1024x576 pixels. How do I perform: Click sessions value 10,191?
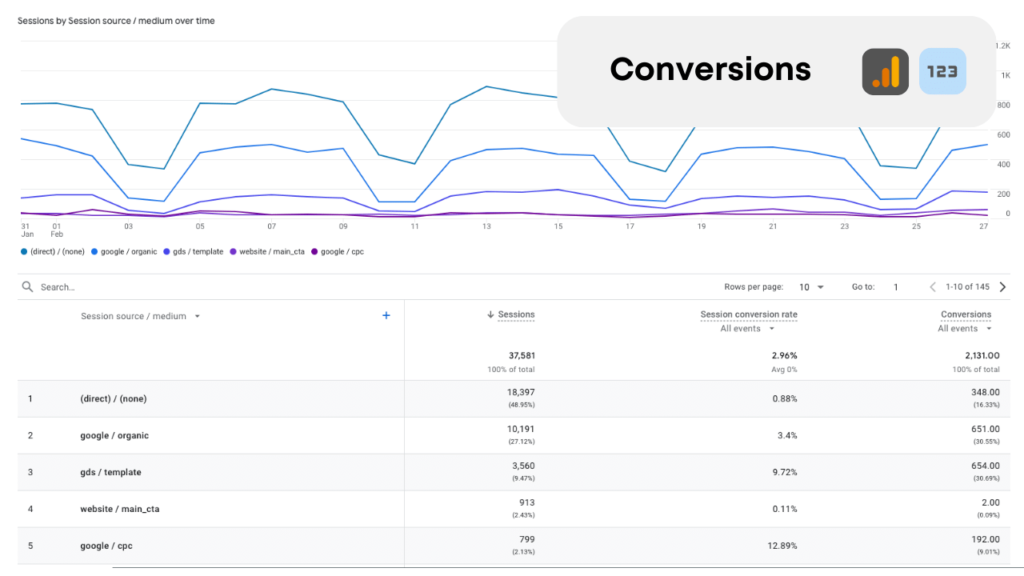(x=521, y=429)
